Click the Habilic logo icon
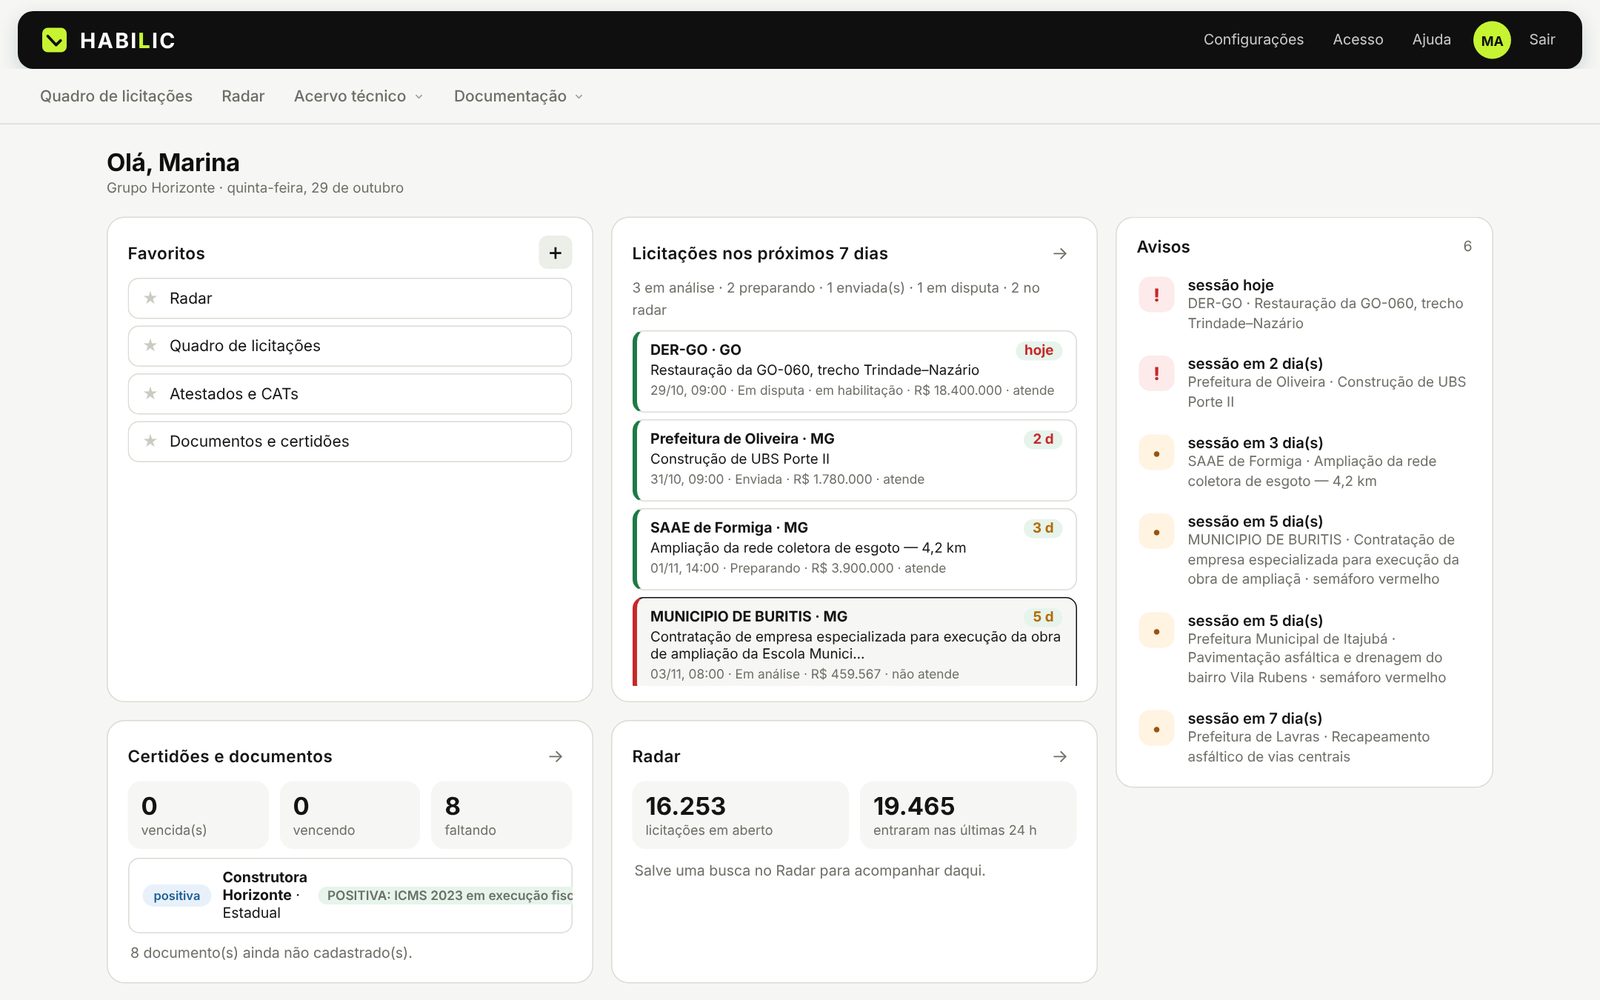Viewport: 1600px width, 1000px height. pyautogui.click(x=54, y=40)
